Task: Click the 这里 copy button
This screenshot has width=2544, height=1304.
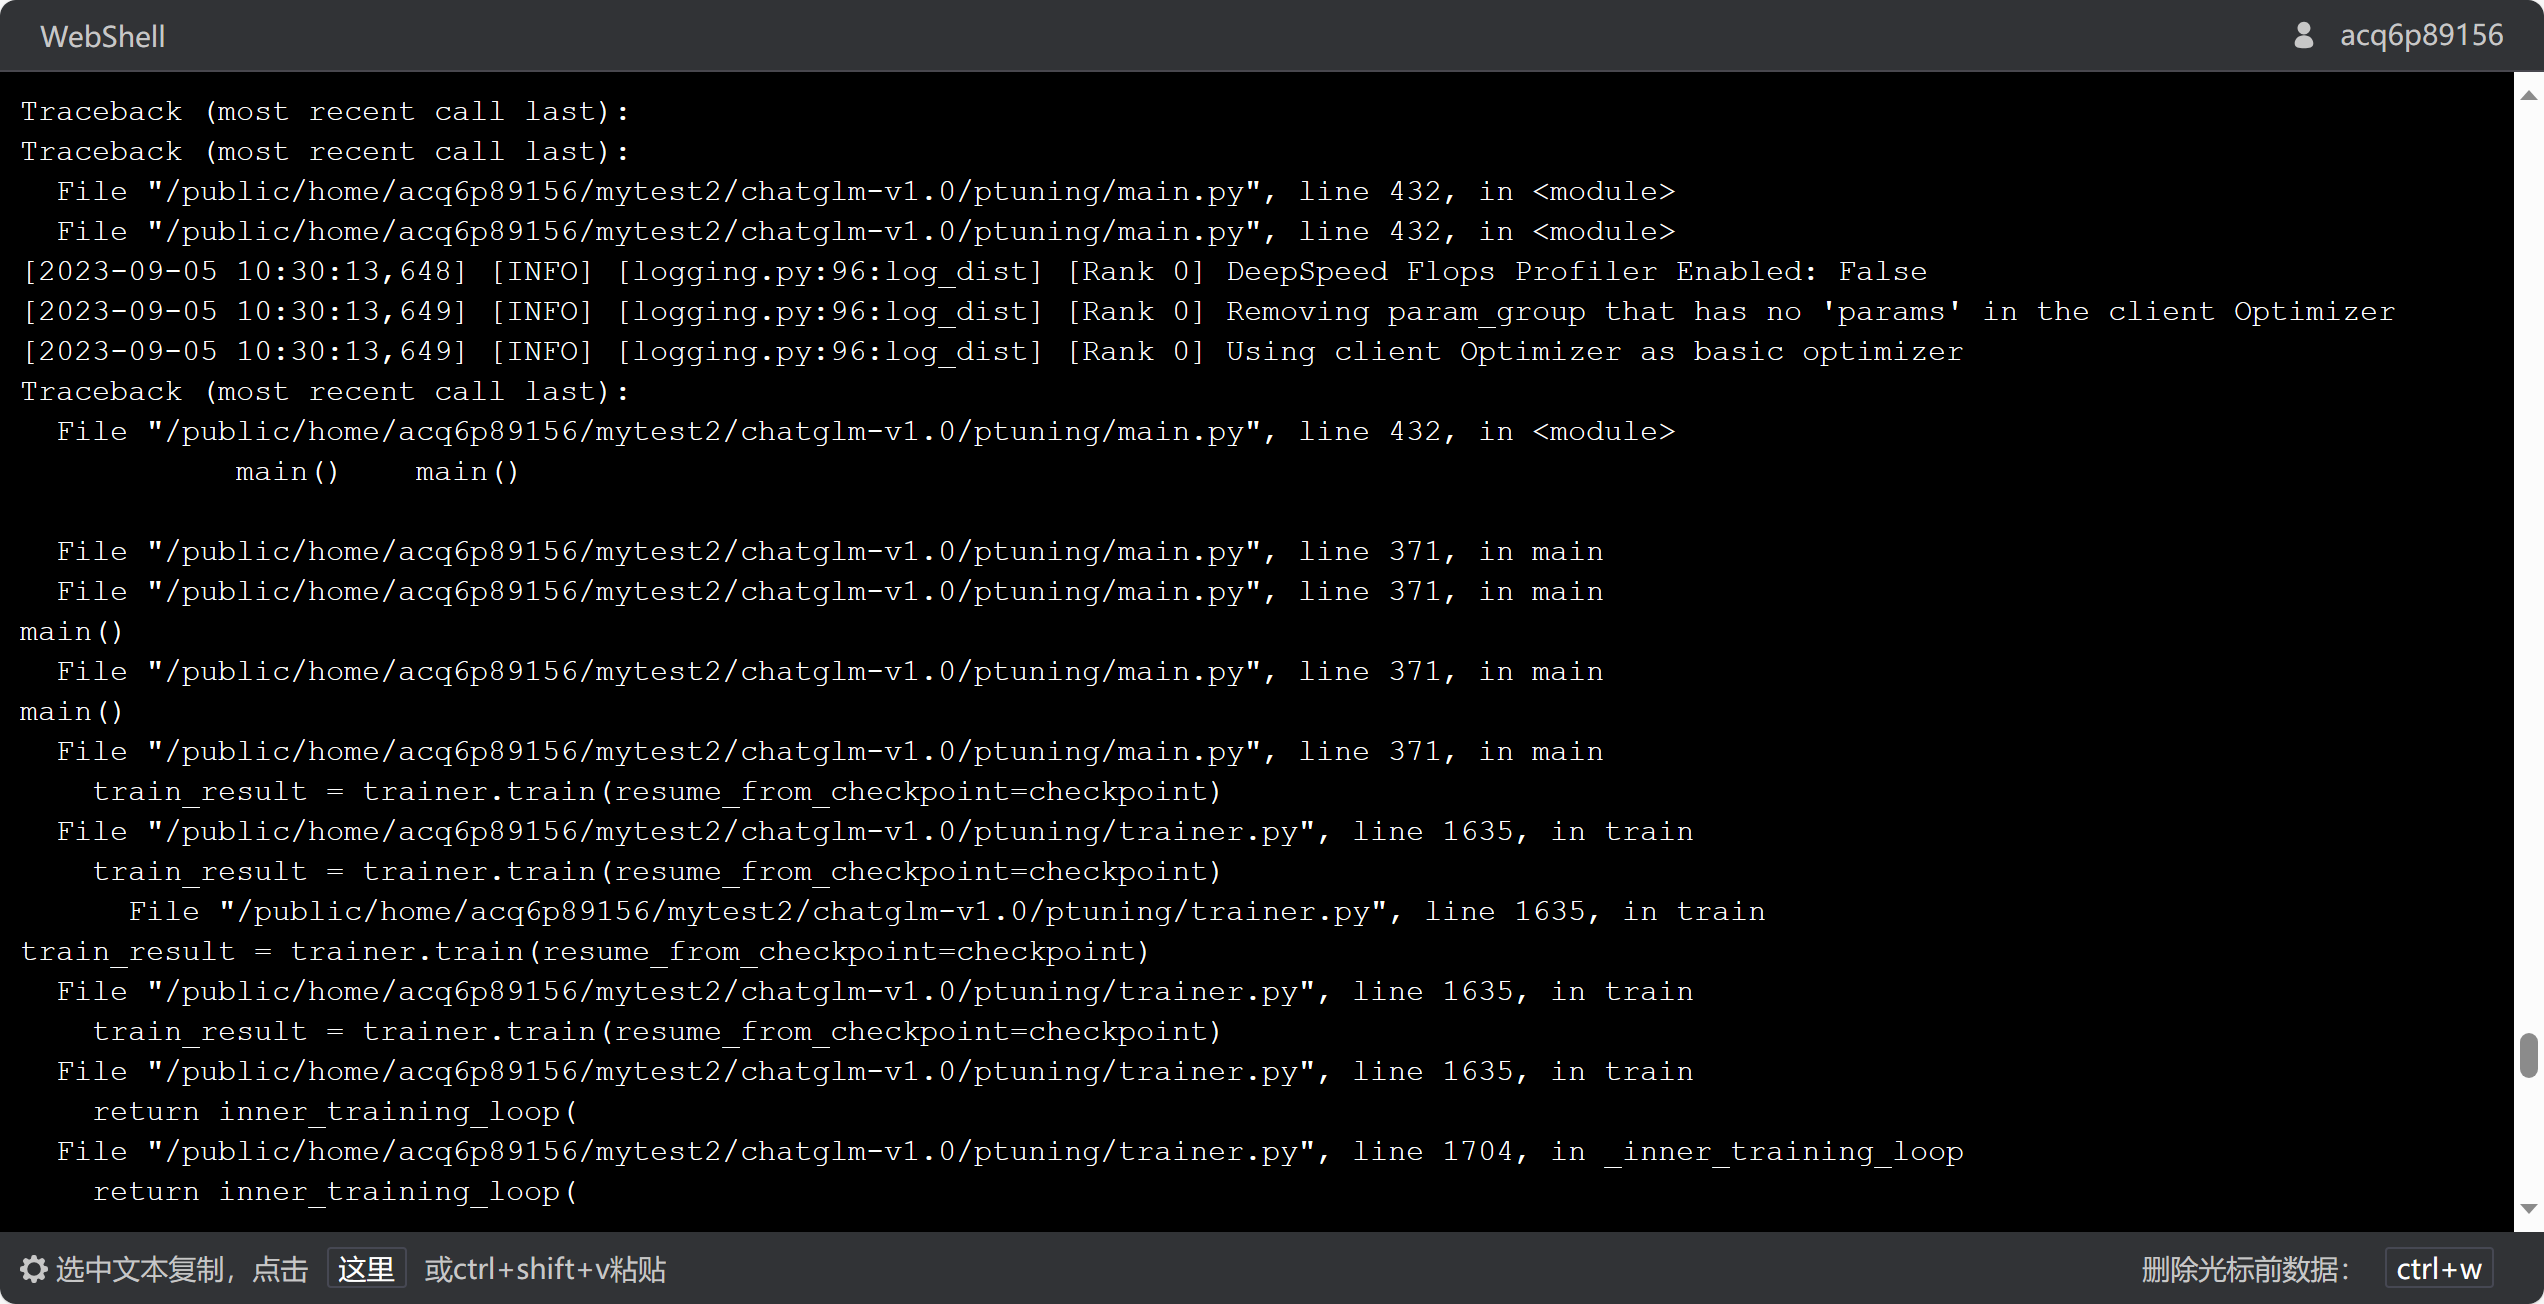Action: pos(366,1269)
